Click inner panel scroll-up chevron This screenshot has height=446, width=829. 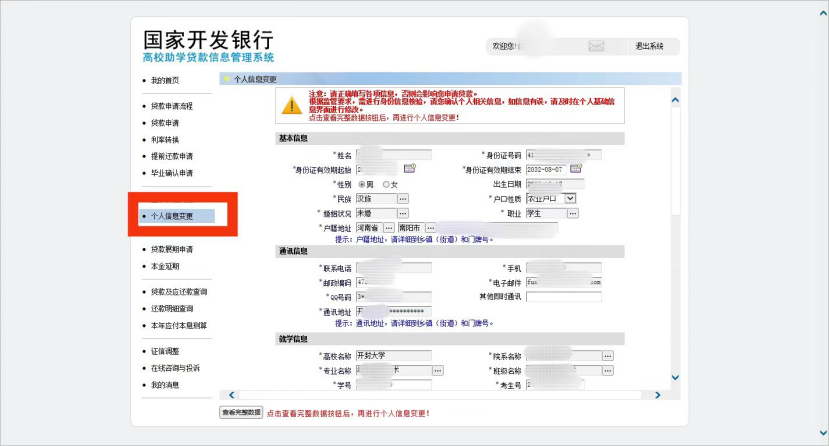(x=675, y=100)
